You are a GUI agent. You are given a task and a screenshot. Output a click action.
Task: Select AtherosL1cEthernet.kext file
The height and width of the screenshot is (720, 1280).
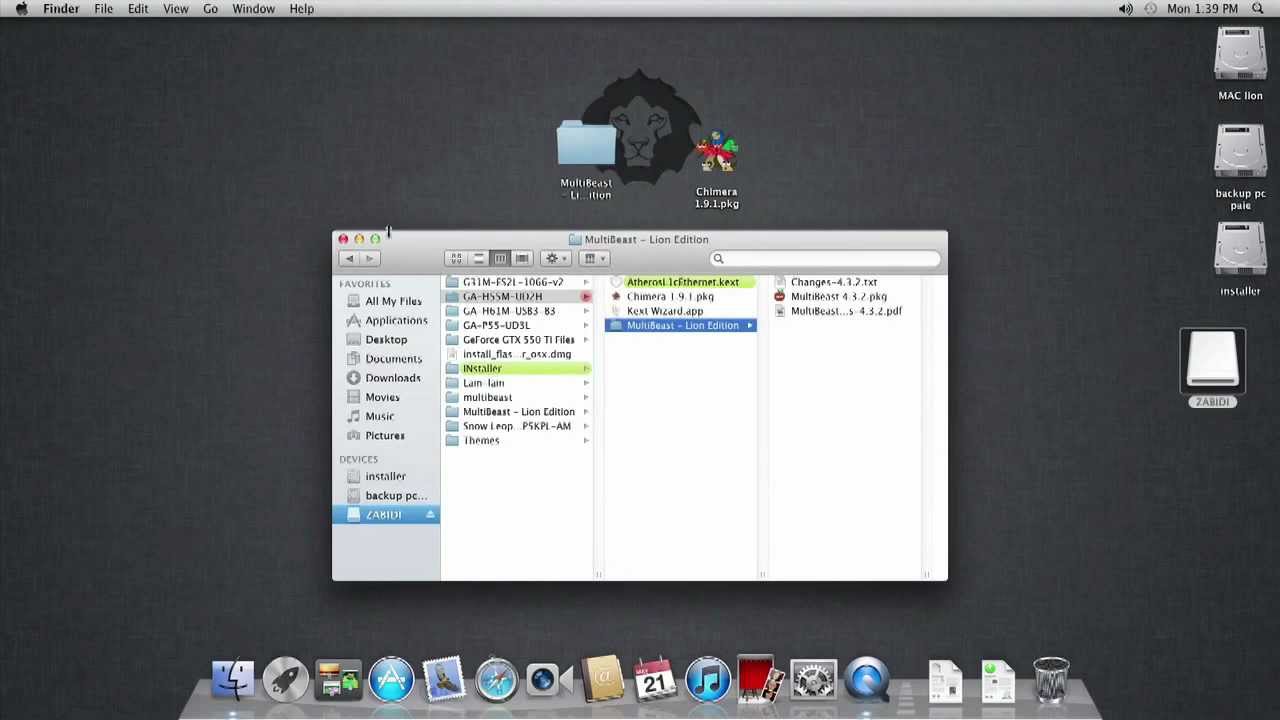coord(682,282)
